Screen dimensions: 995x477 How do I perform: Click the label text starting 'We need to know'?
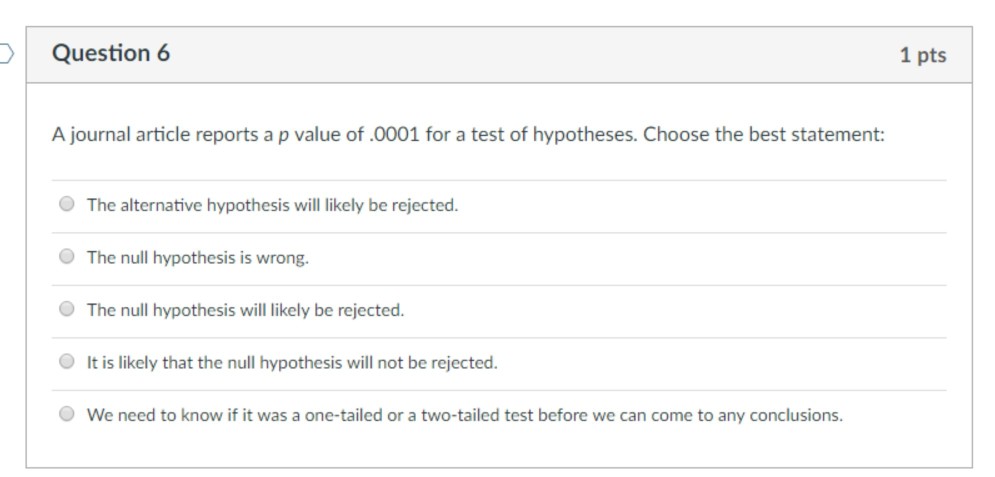point(464,414)
